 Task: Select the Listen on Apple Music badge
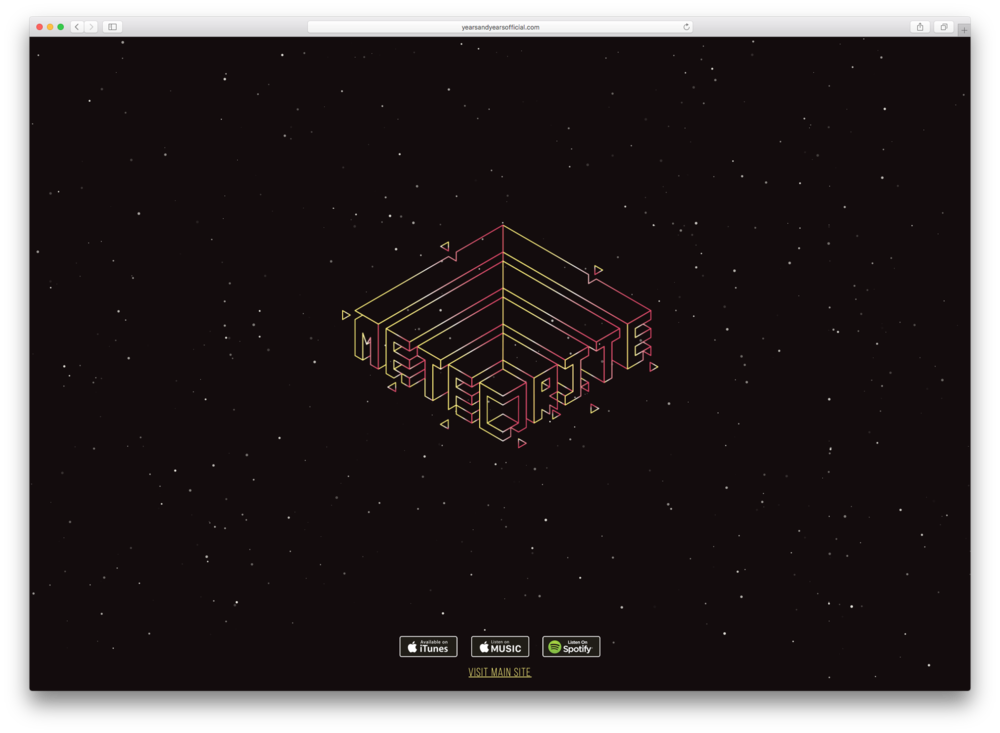[499, 646]
